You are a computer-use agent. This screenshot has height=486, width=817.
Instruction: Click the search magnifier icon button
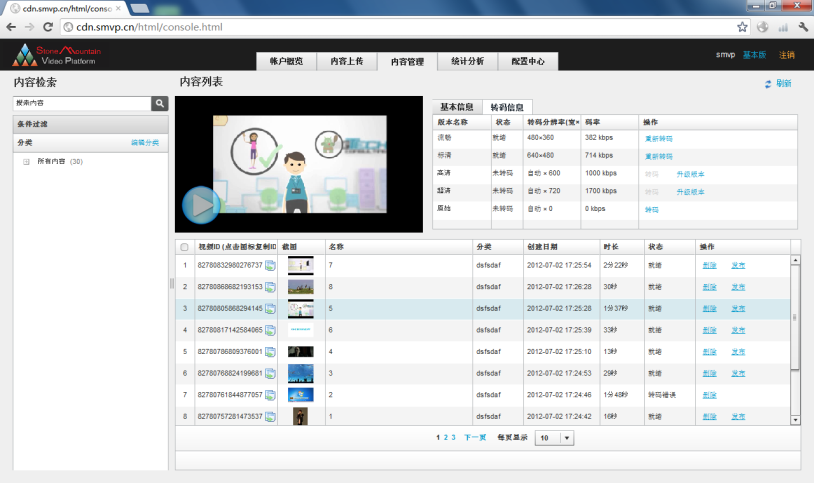[160, 103]
